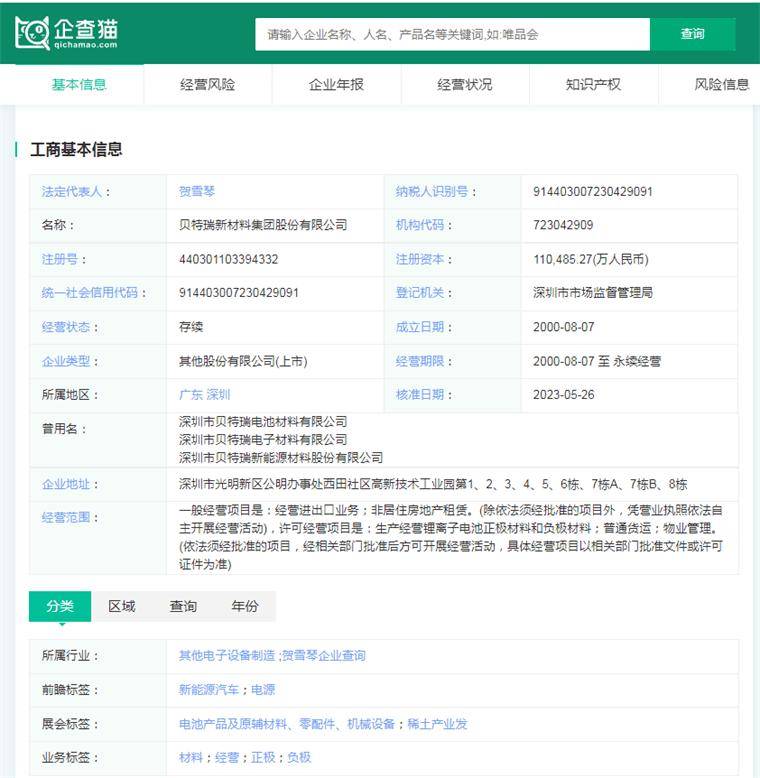Screen dimensions: 760x778
Task: Select organization code 723042909
Action: click(x=563, y=225)
